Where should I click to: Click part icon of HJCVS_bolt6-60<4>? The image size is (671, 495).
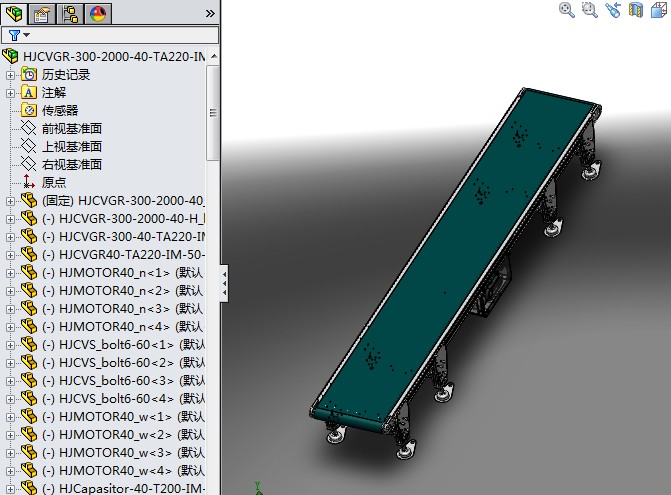click(29, 398)
